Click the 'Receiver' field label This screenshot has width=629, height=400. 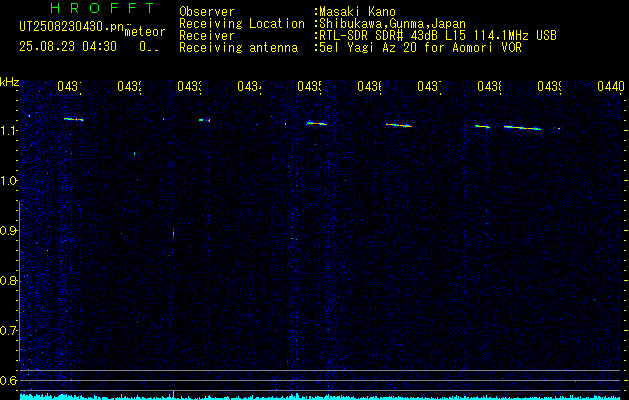(207, 36)
